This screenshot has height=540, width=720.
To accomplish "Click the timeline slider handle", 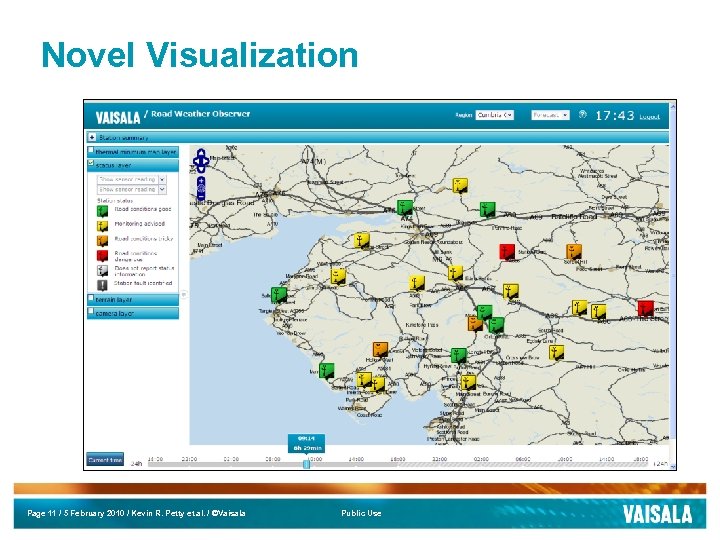I will (x=306, y=464).
